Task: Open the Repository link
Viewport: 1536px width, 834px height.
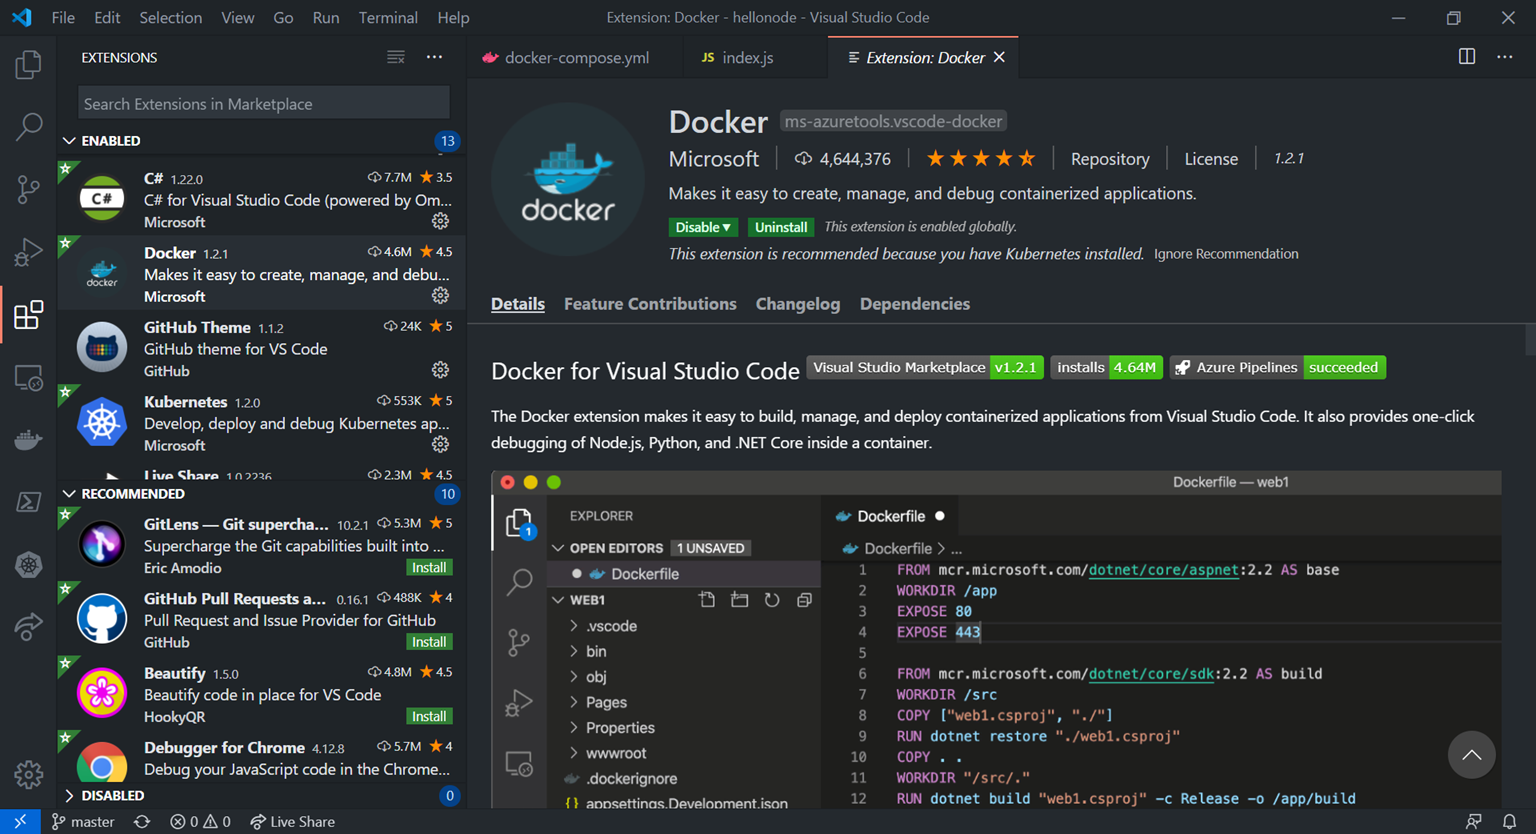Action: (1110, 159)
